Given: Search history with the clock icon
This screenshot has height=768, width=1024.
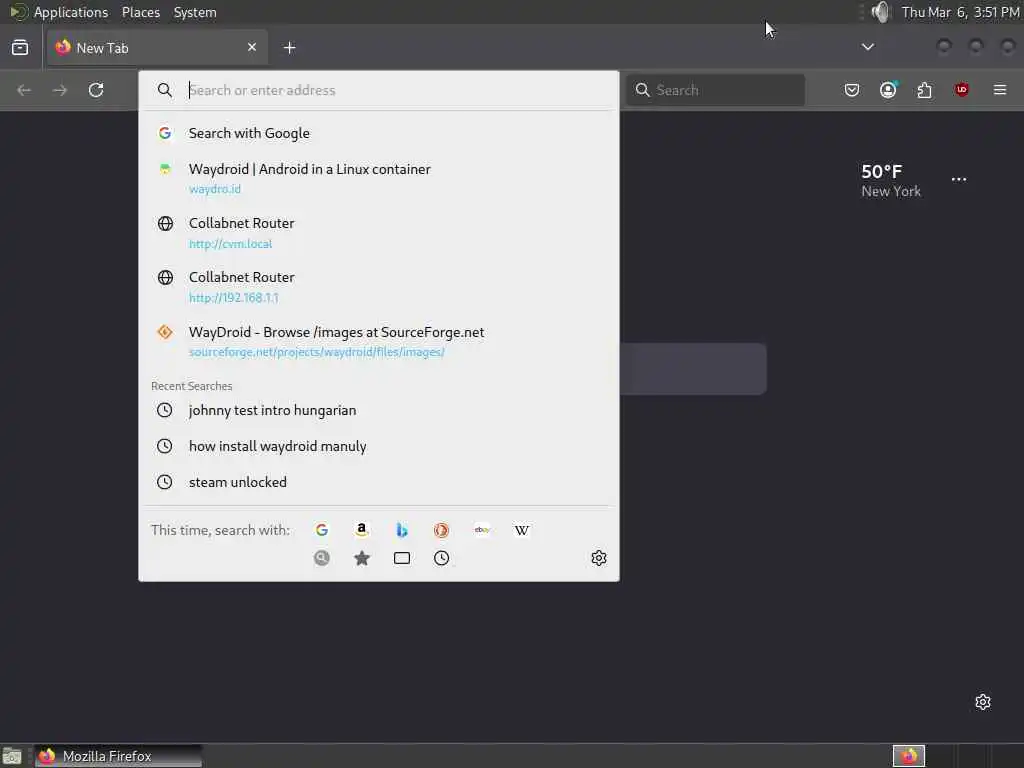Looking at the screenshot, I should coord(441,558).
